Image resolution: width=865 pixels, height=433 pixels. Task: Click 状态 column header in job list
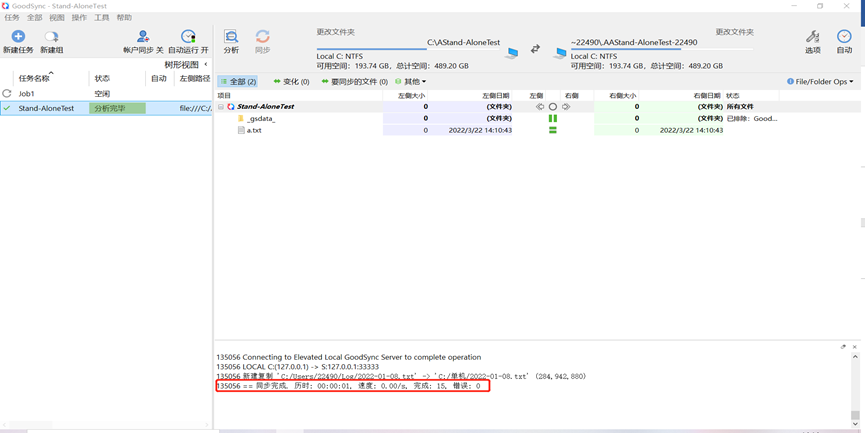tap(102, 79)
